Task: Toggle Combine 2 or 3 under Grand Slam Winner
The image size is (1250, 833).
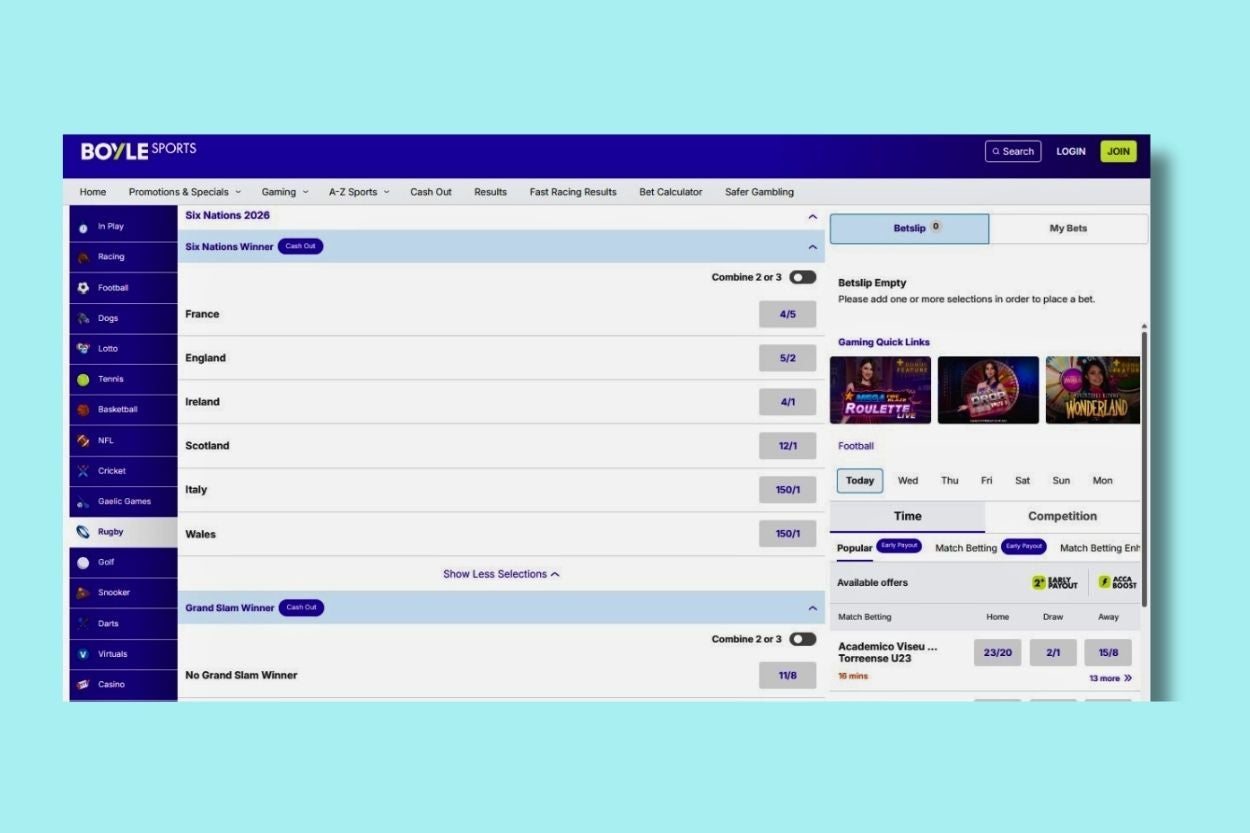Action: 802,639
